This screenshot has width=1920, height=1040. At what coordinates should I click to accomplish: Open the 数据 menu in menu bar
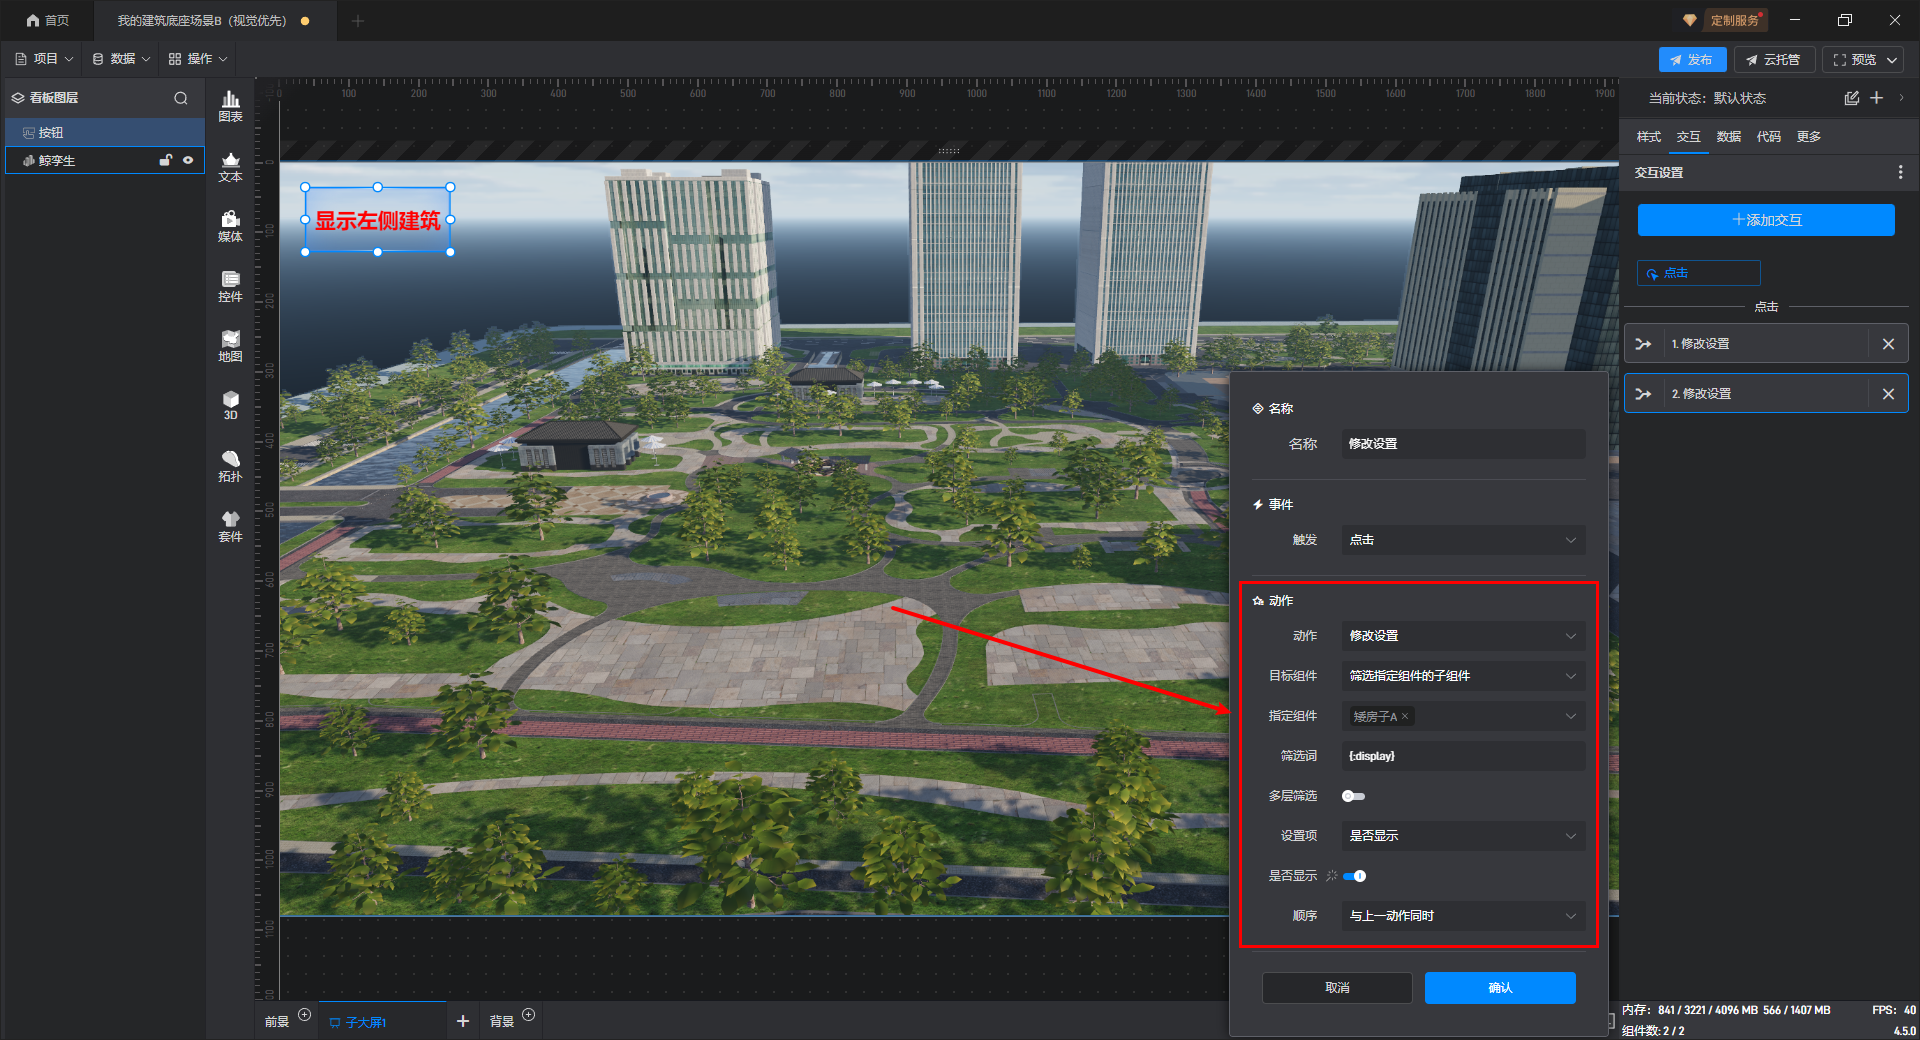121,59
